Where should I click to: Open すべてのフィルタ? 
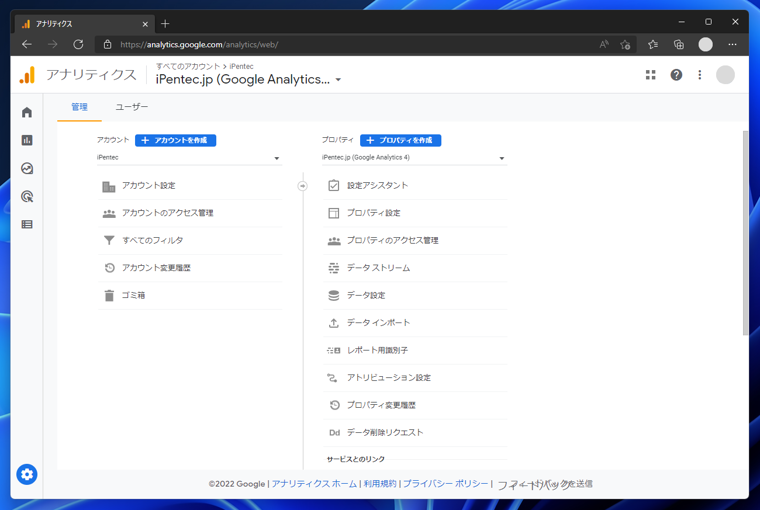pos(190,240)
